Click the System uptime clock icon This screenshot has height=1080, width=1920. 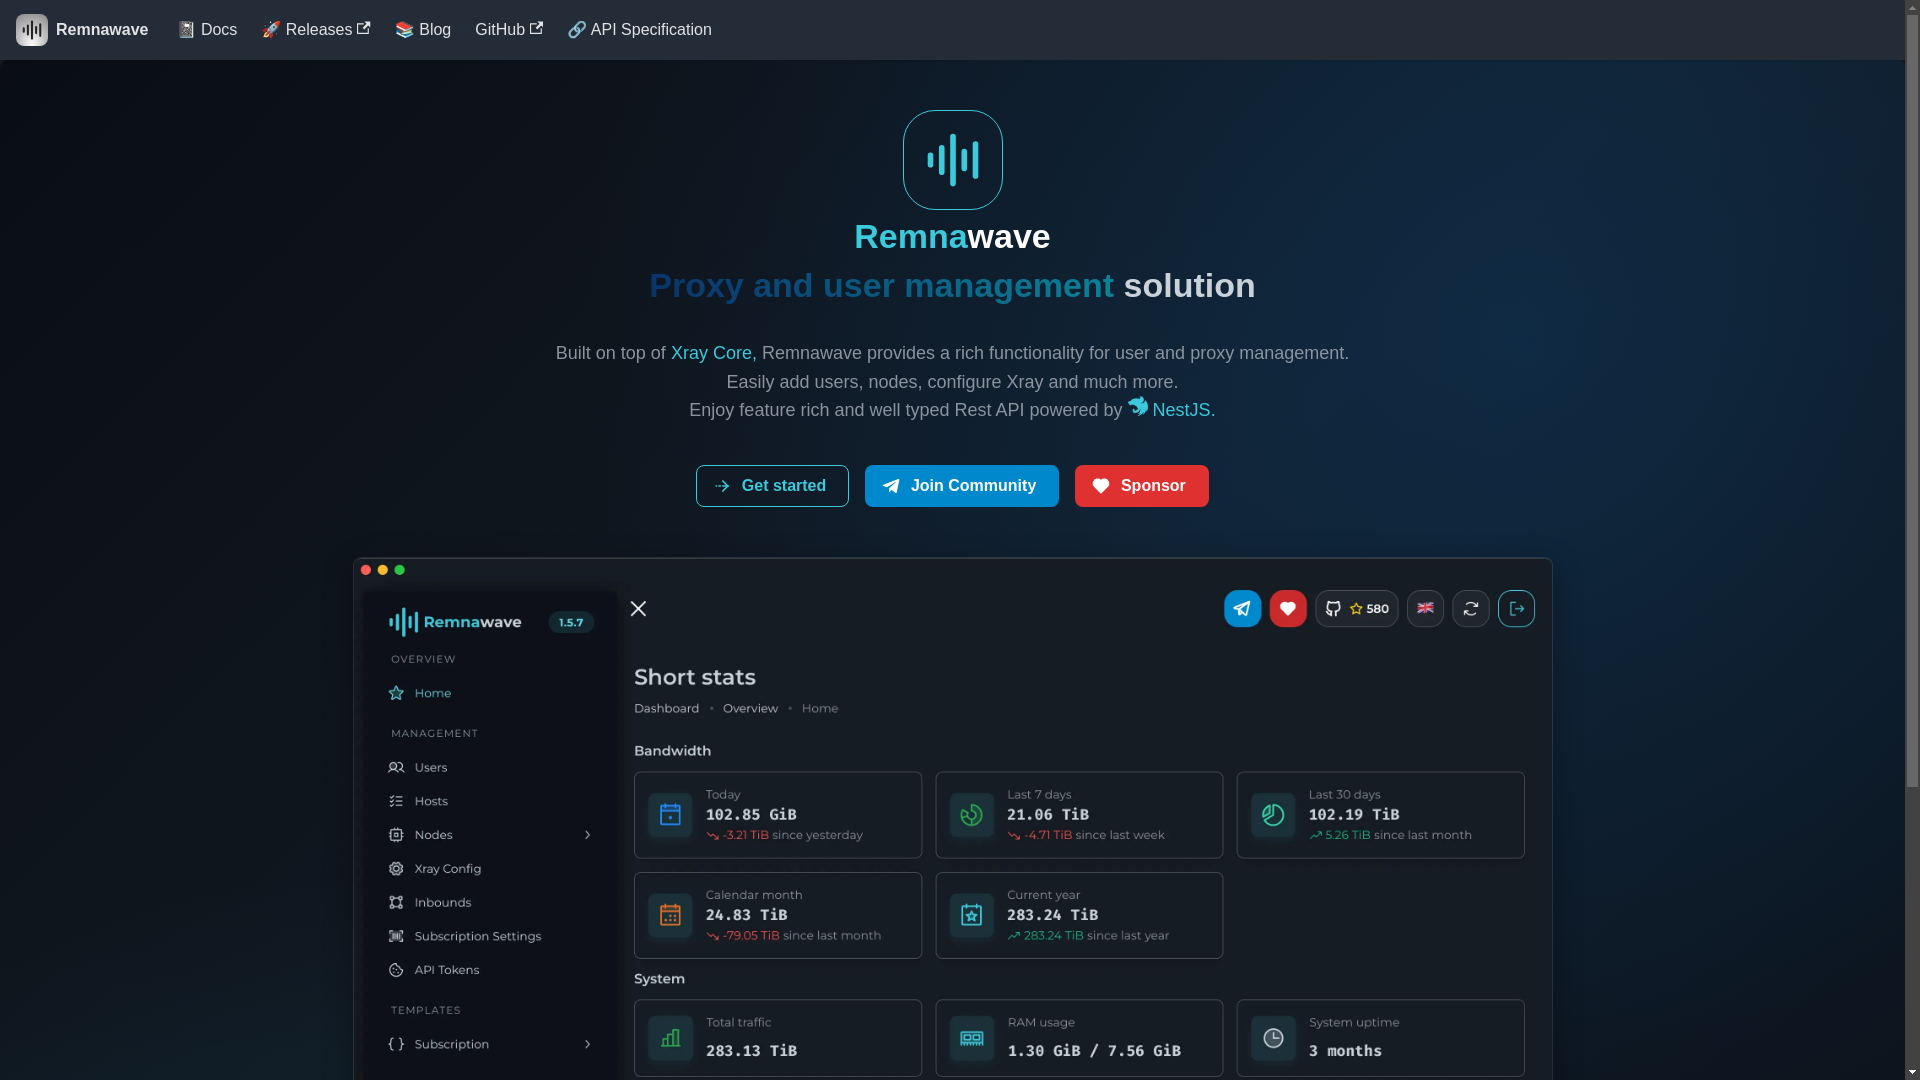click(x=1273, y=1038)
